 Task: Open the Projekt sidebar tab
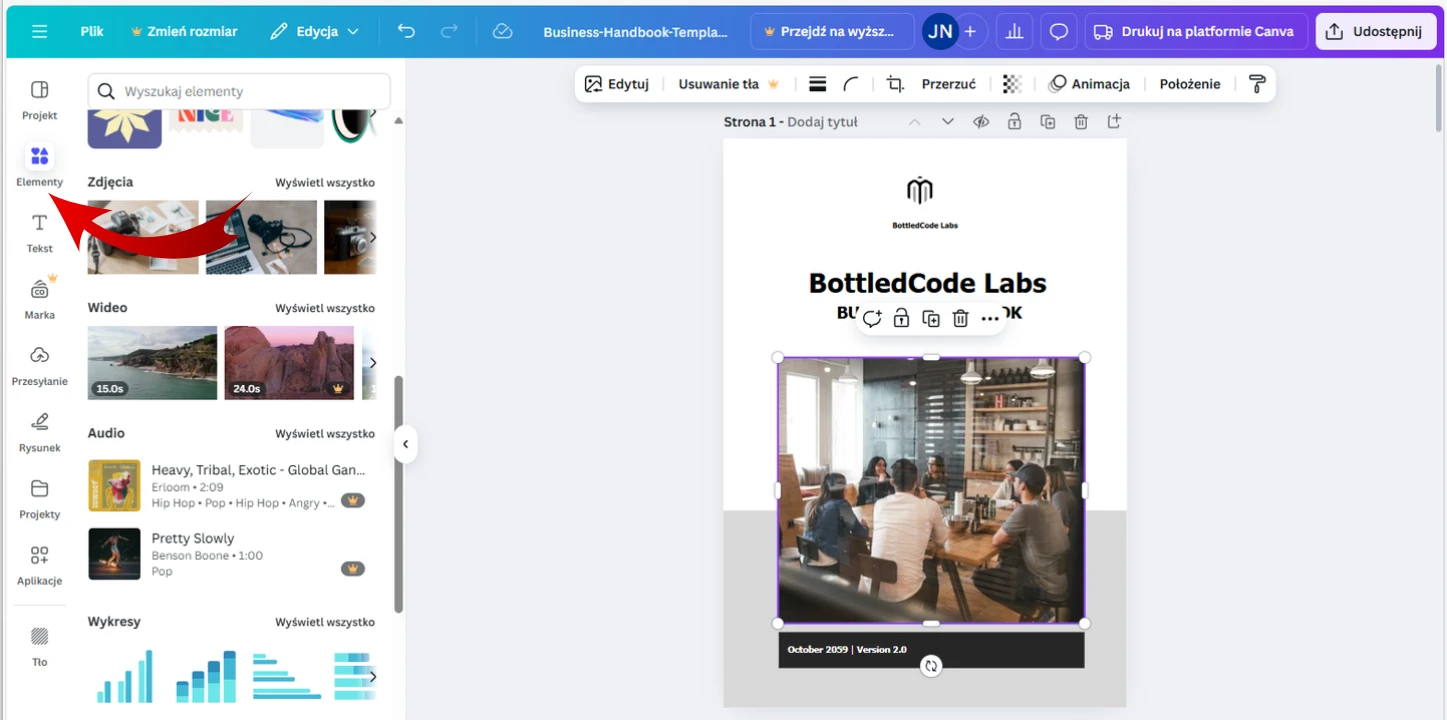(40, 100)
